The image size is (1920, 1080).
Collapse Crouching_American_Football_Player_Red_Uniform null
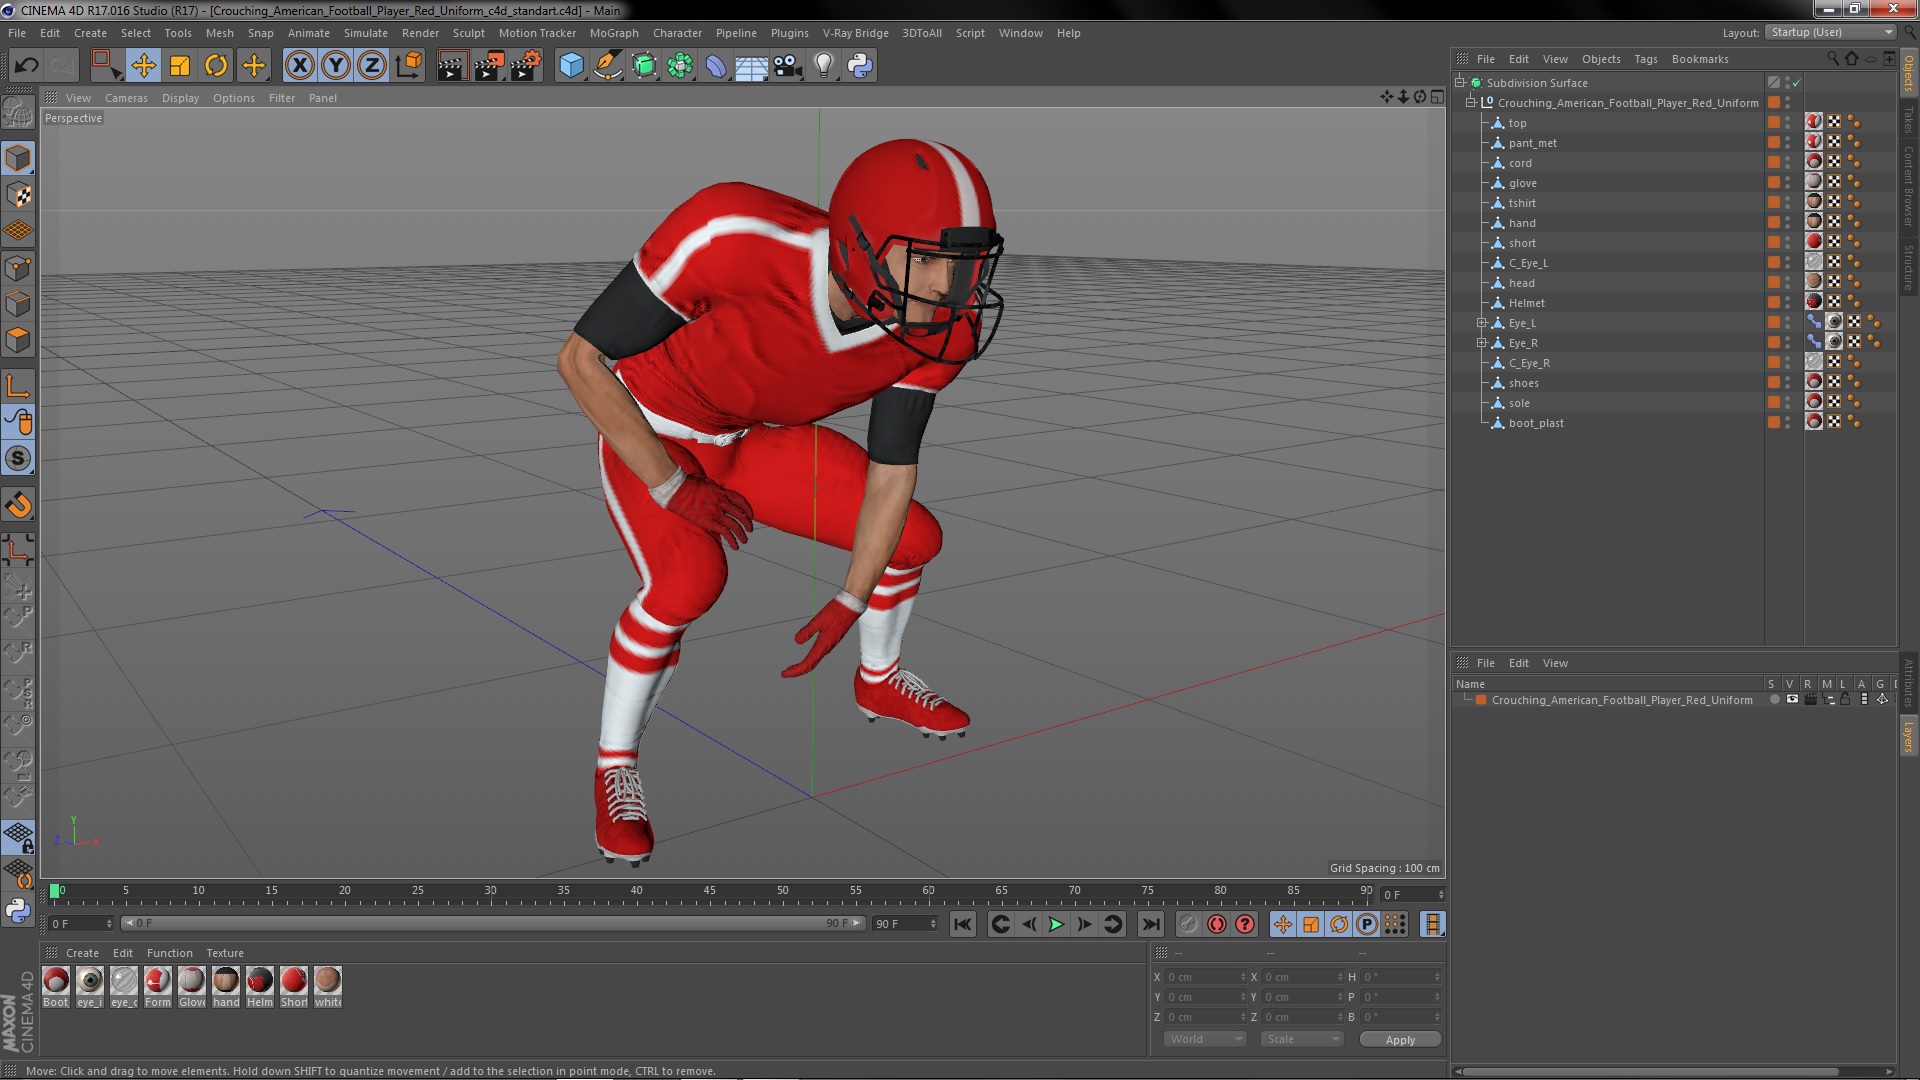(x=1471, y=102)
